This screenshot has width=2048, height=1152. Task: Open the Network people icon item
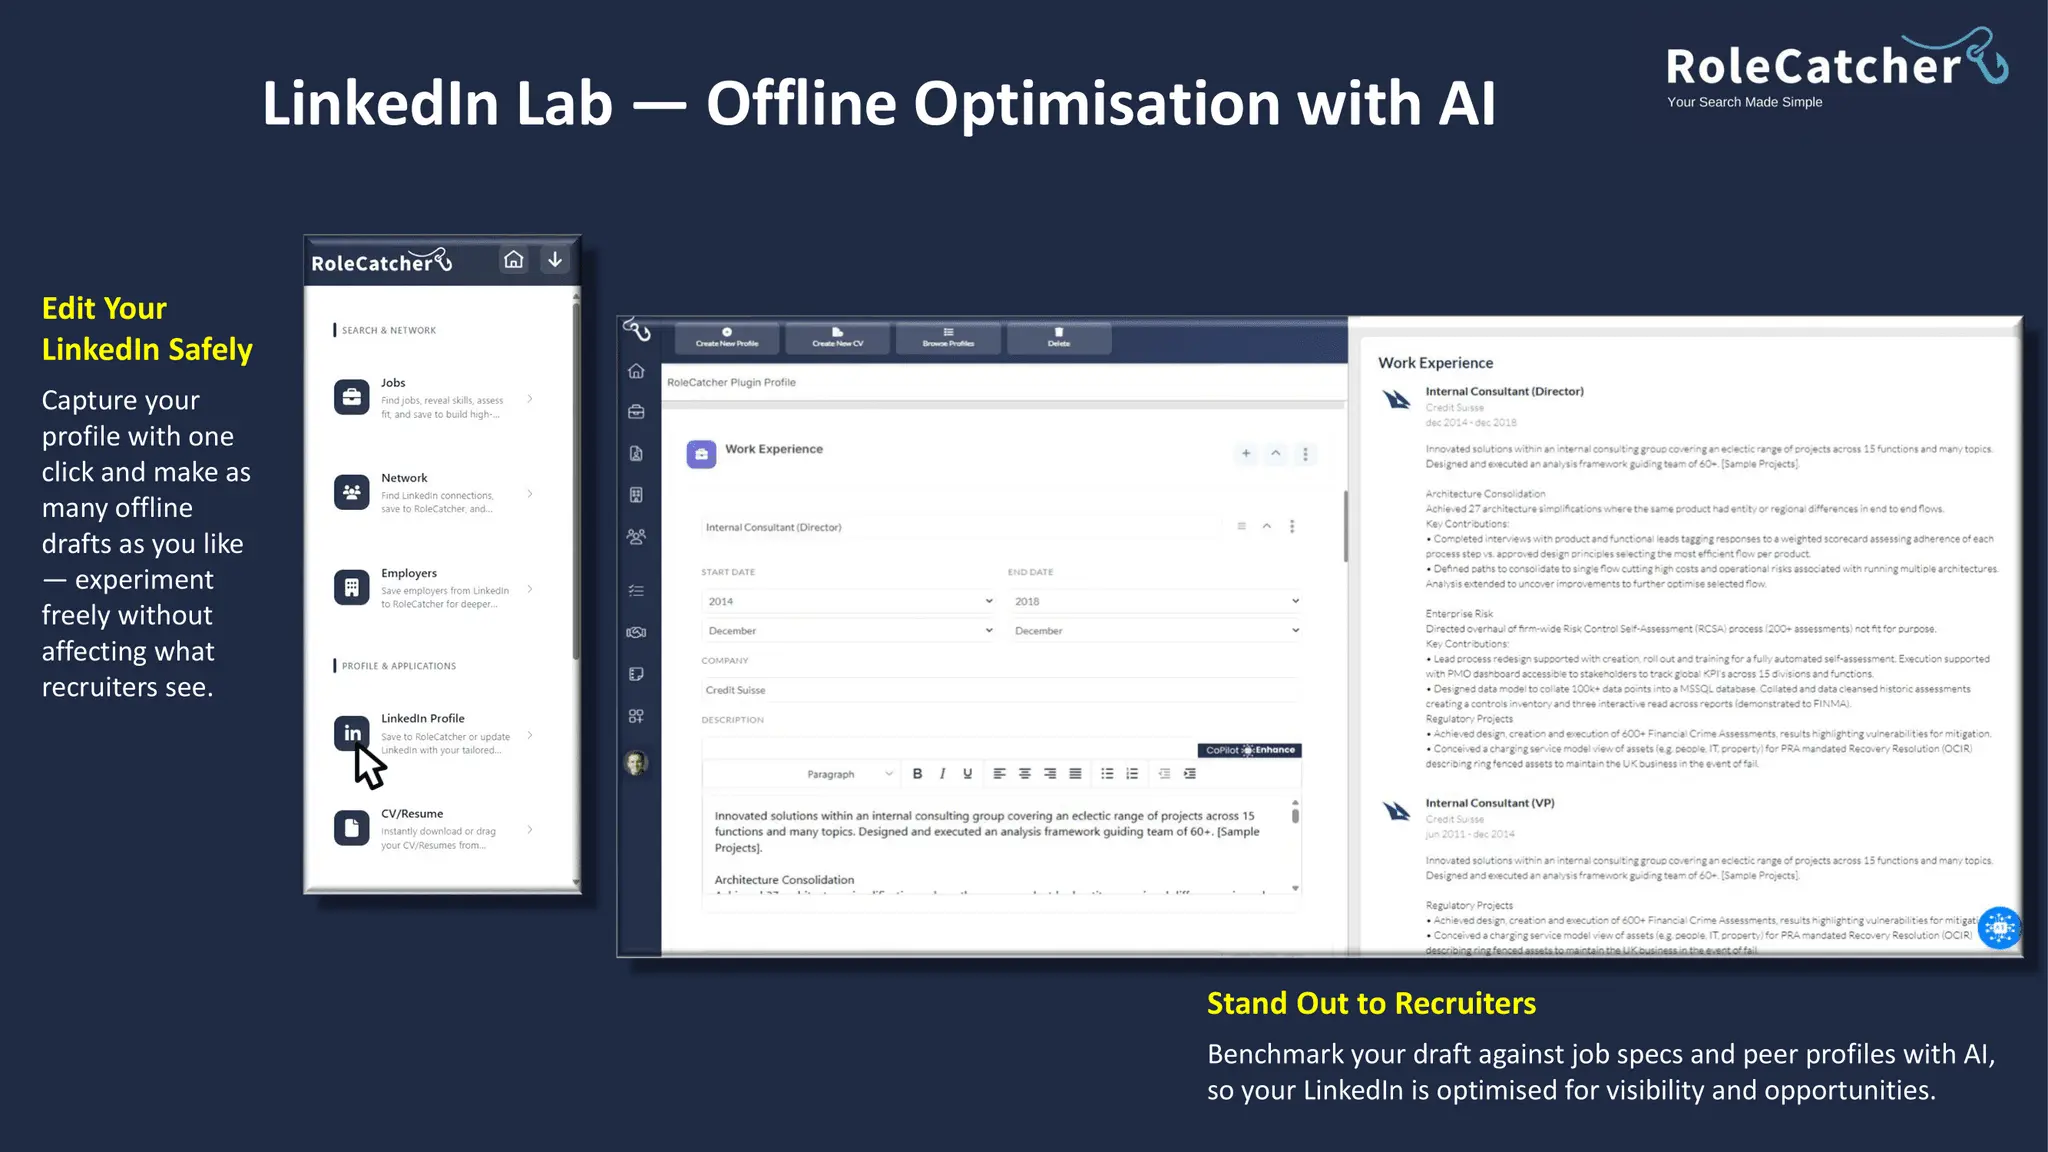[x=351, y=492]
